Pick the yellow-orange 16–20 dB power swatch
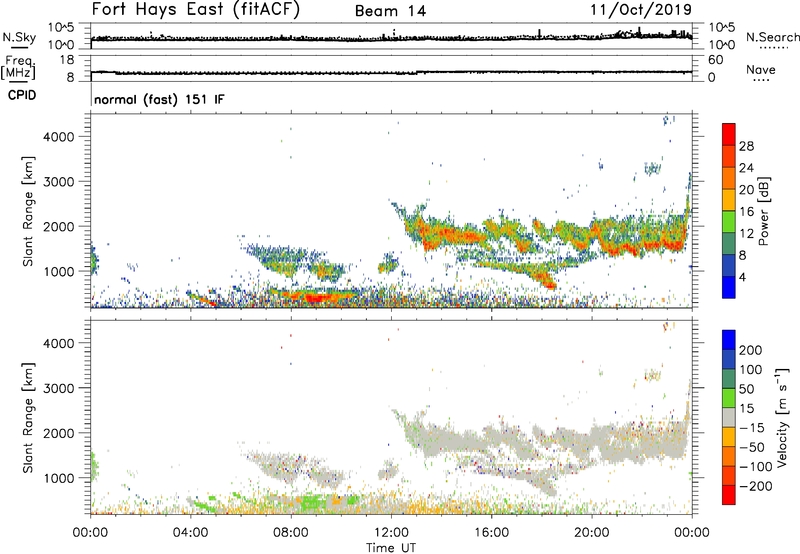The image size is (800, 554). pyautogui.click(x=729, y=199)
